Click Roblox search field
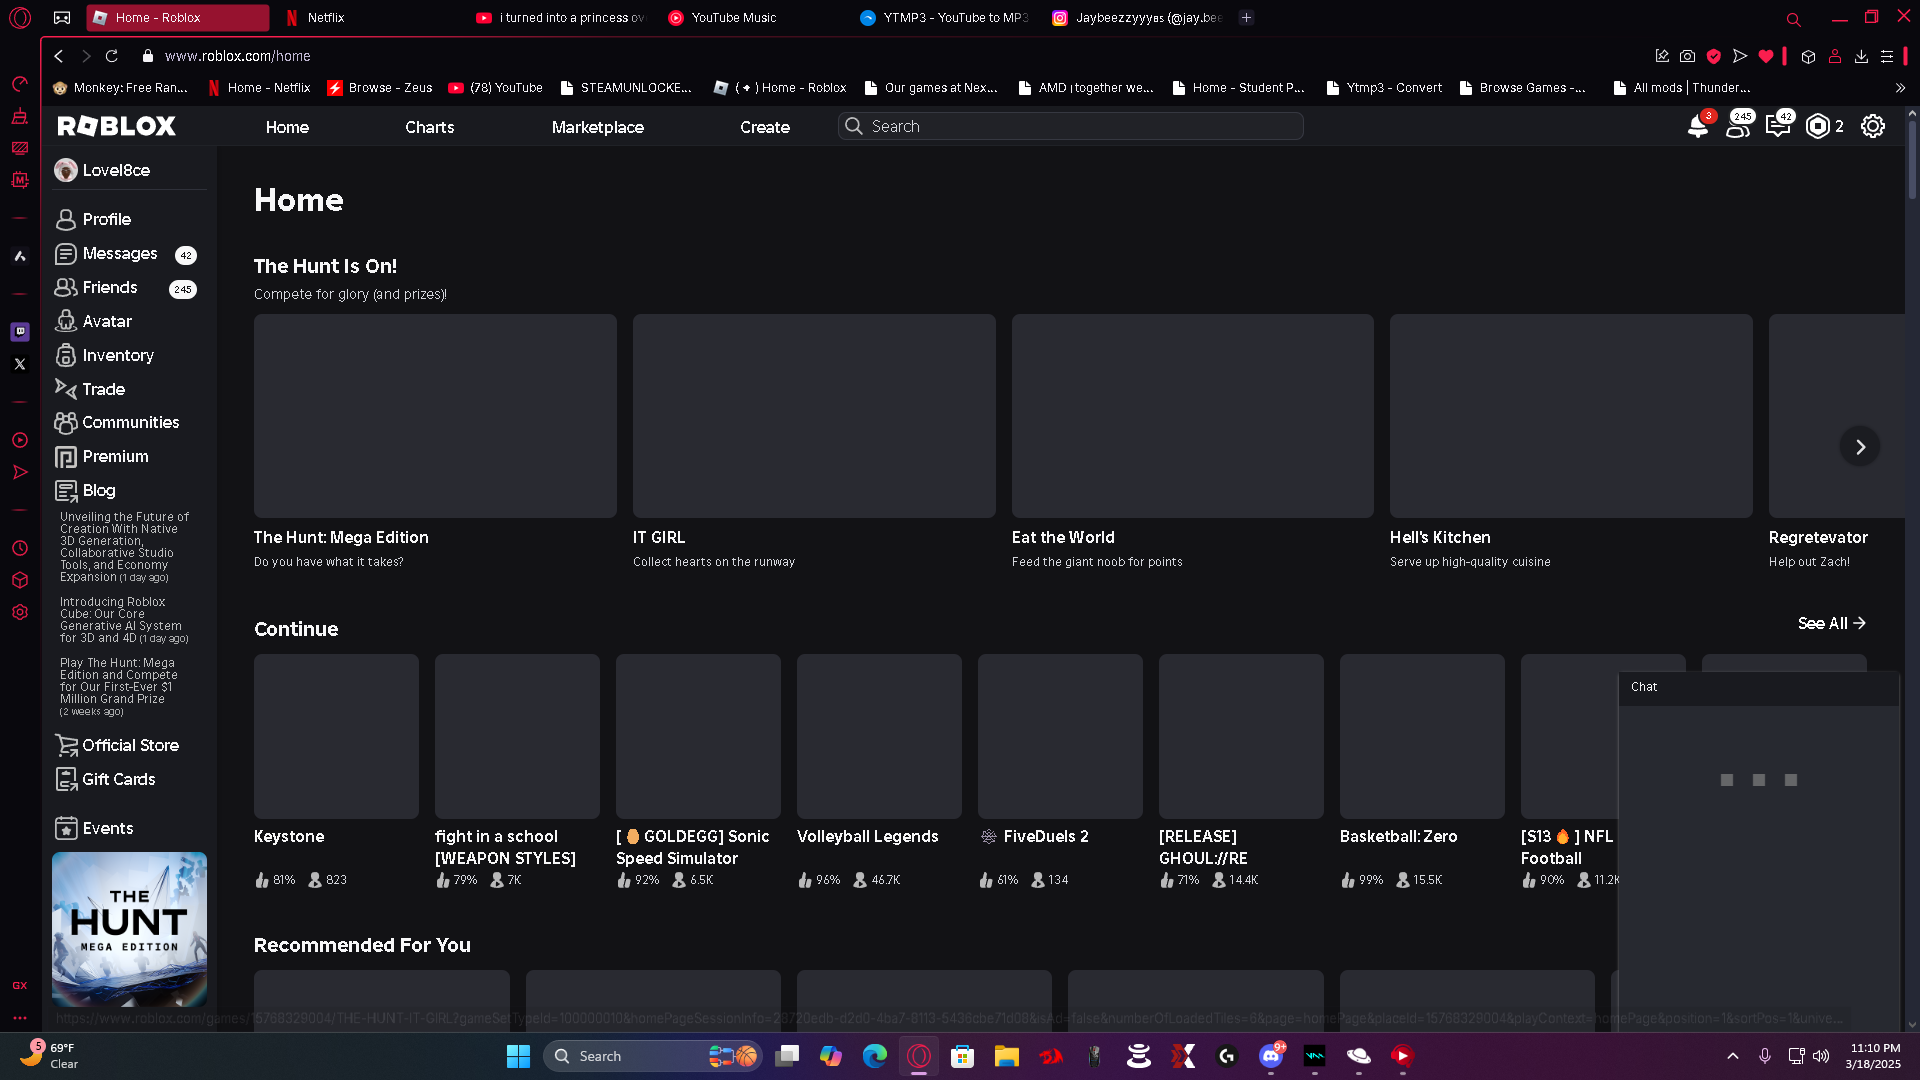This screenshot has width=1920, height=1080. point(1070,126)
